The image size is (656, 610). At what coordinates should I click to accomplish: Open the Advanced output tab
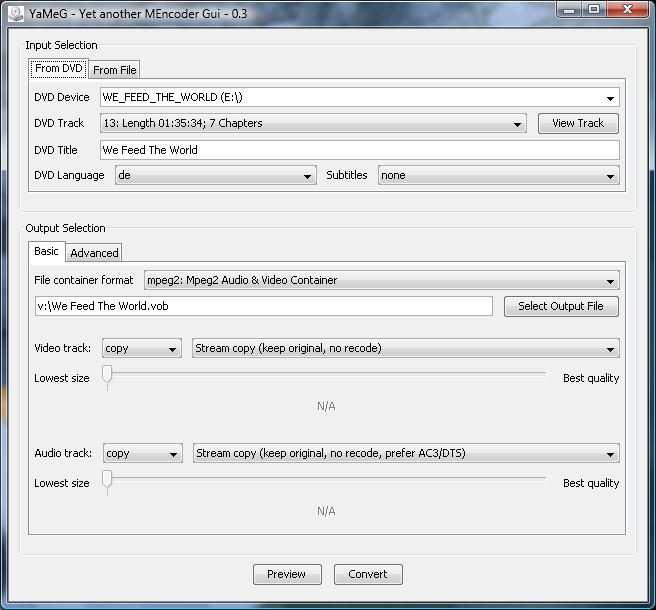94,253
